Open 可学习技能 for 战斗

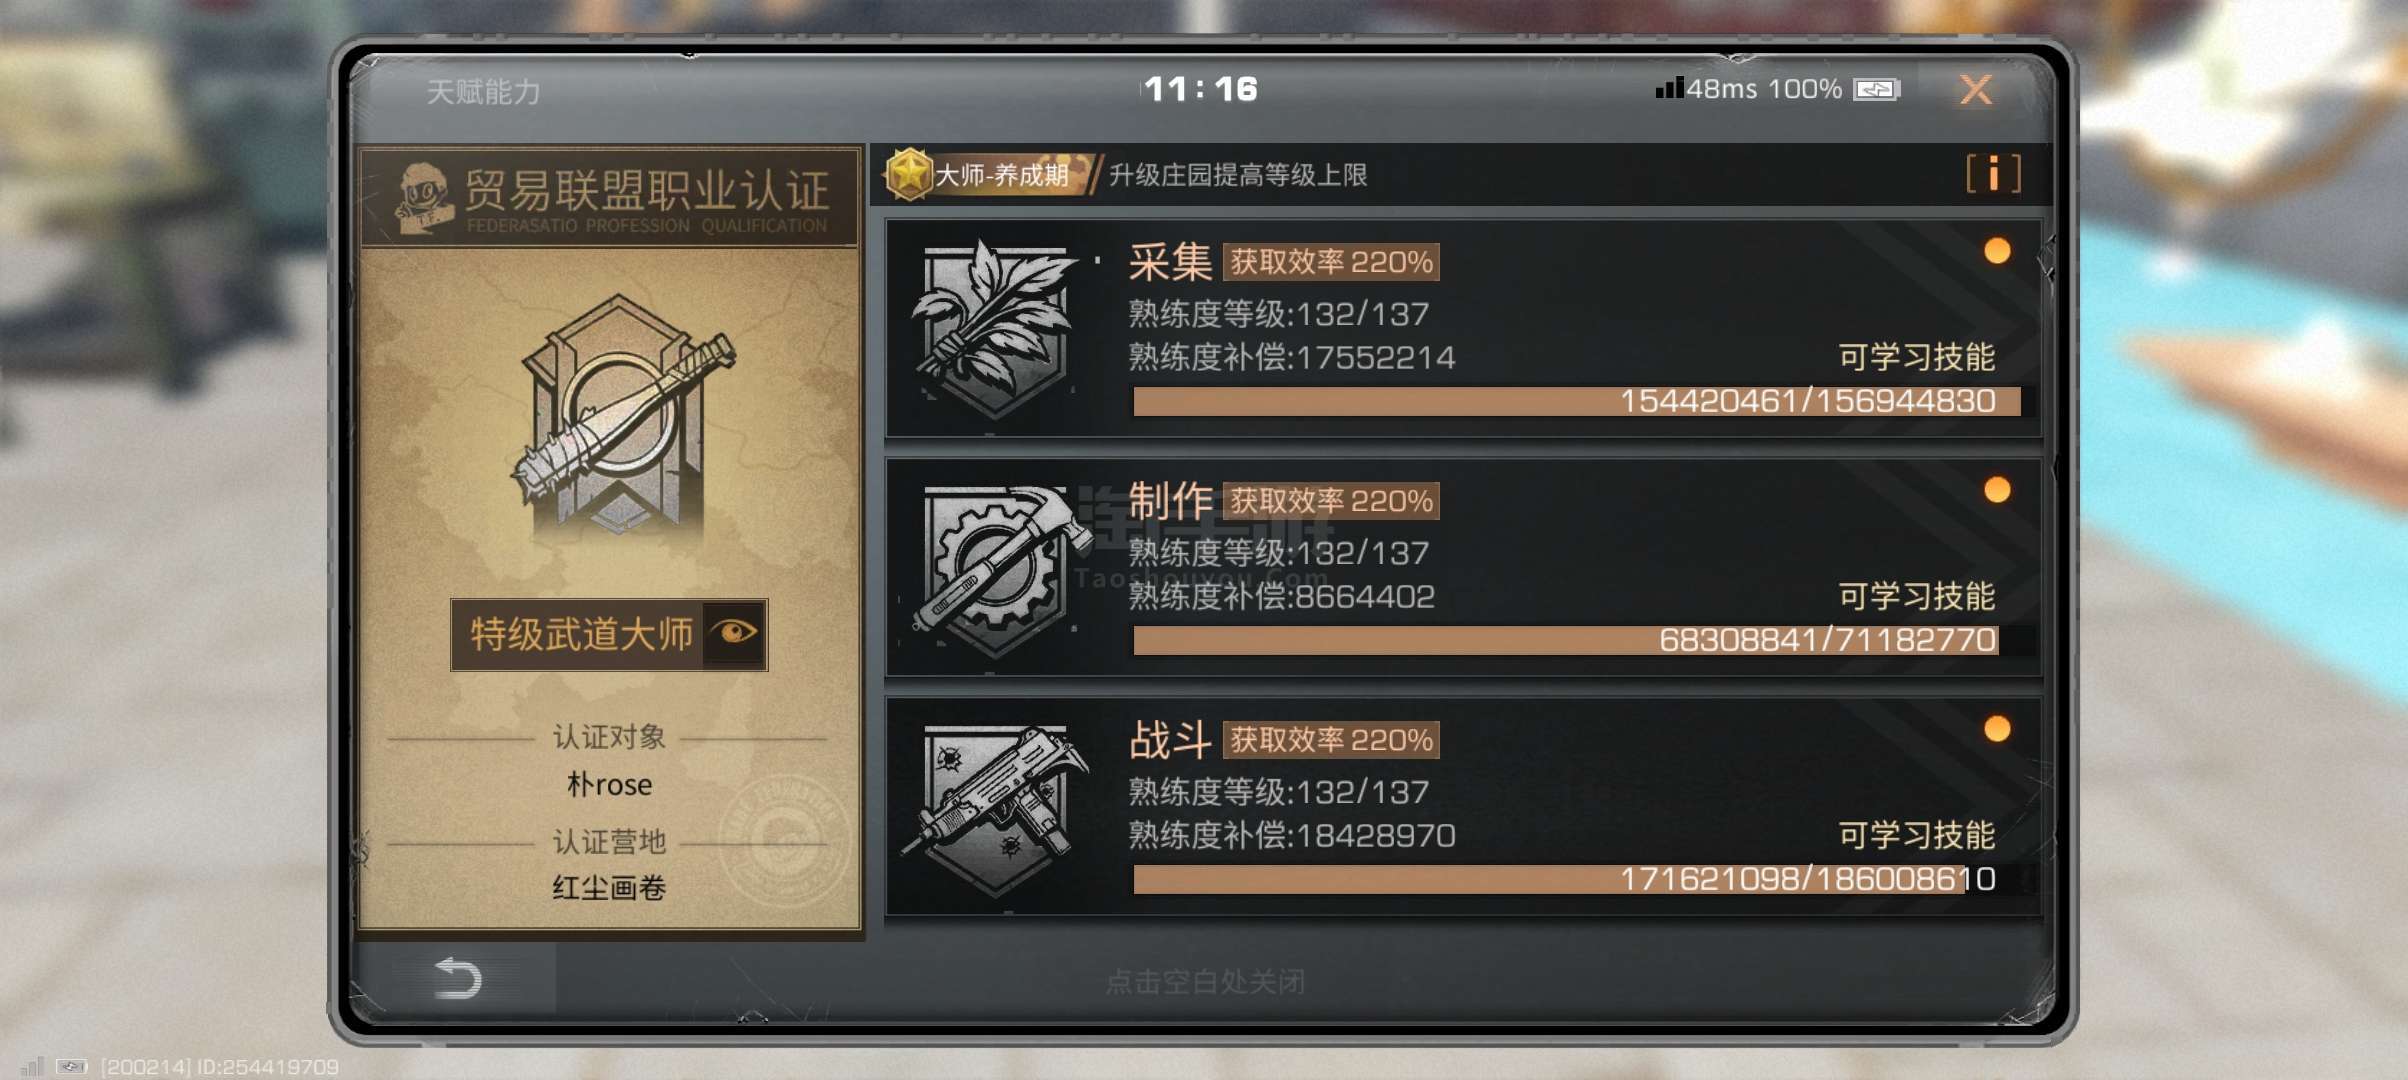(1916, 835)
